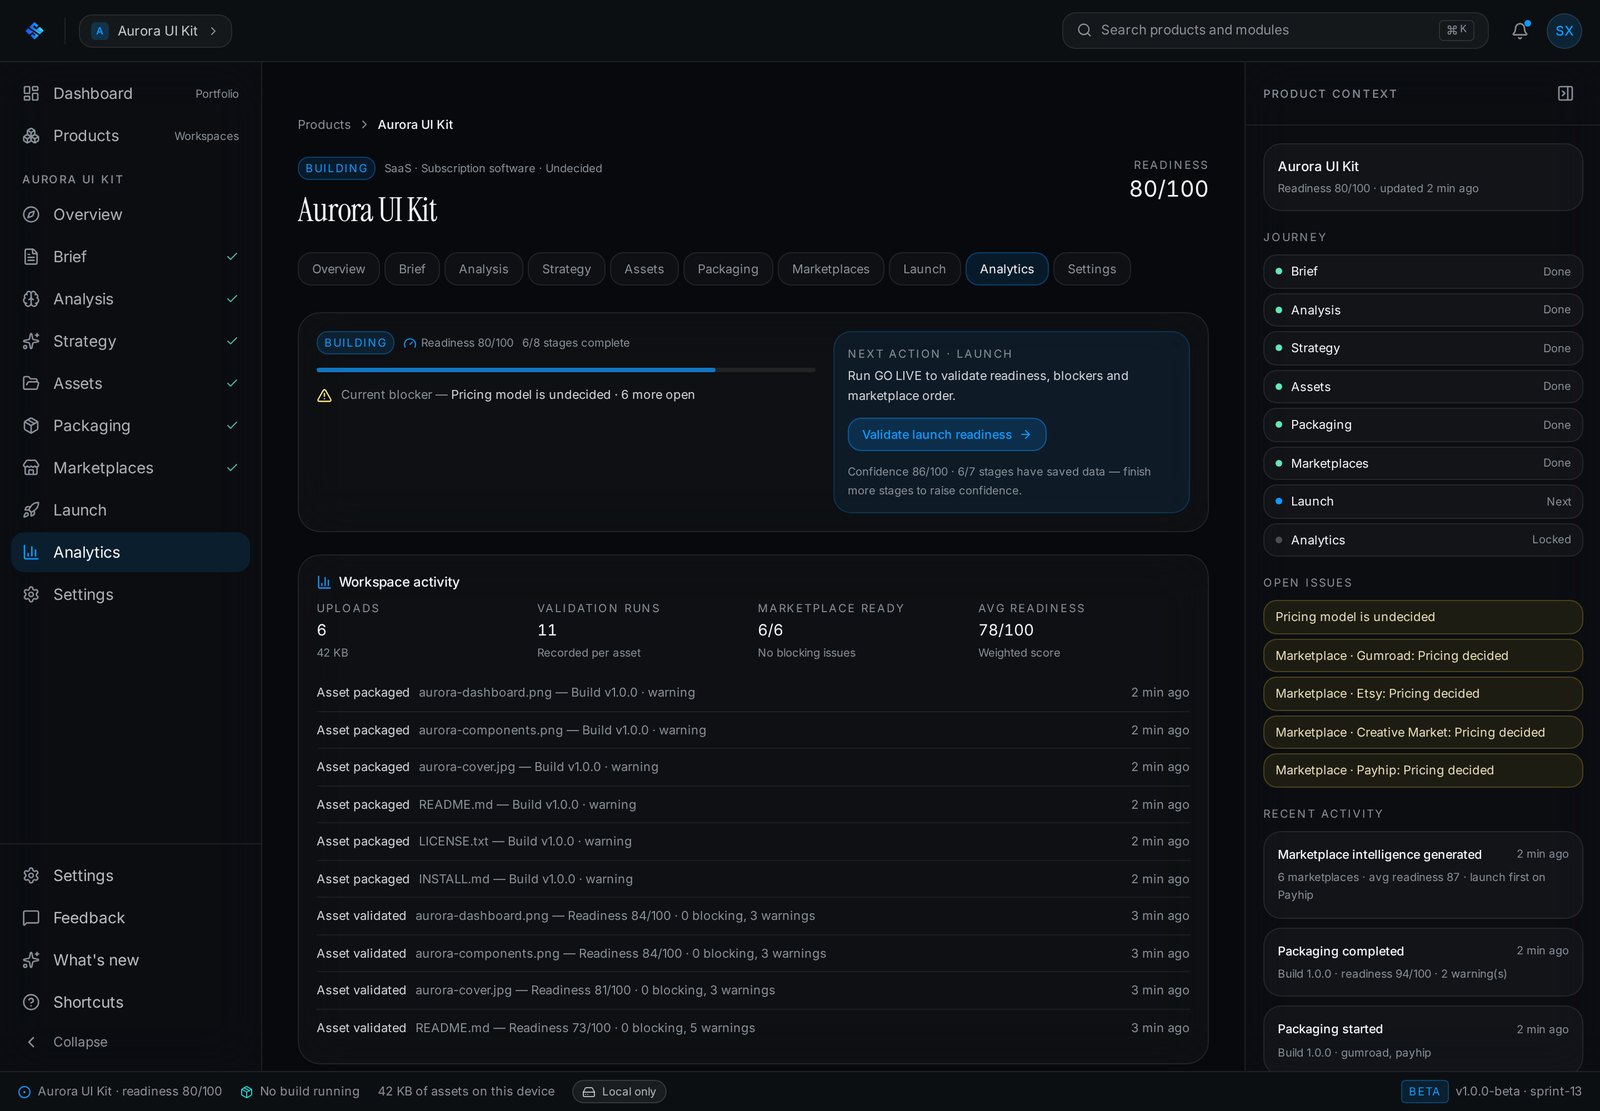Image resolution: width=1600 pixels, height=1111 pixels.
Task: Select the Launch journey step
Action: click(1422, 501)
